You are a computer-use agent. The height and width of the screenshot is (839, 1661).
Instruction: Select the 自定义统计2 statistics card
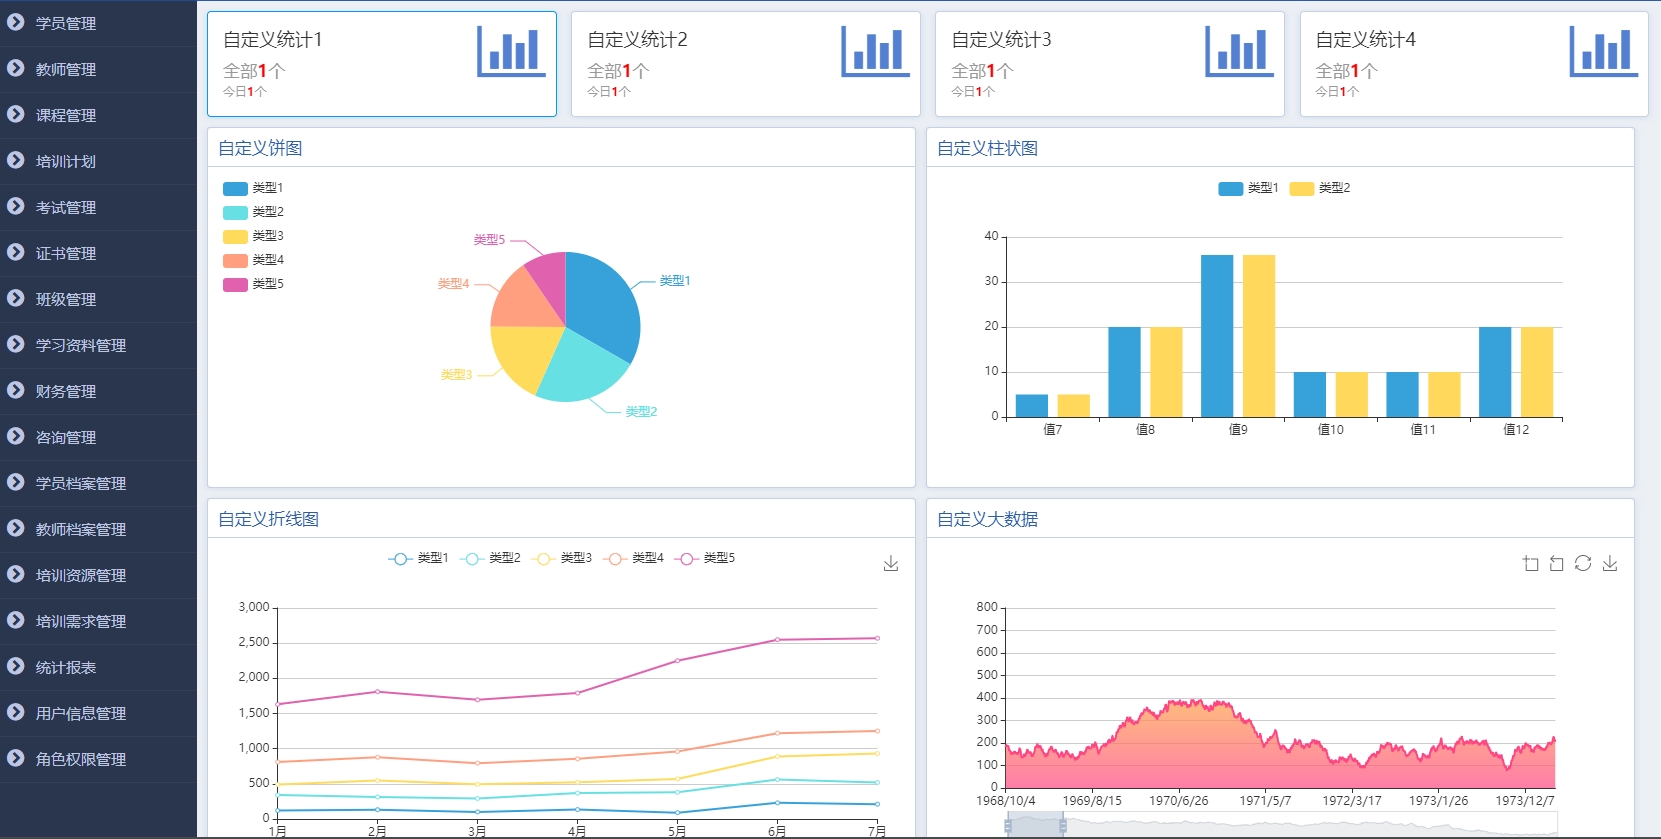tap(745, 64)
